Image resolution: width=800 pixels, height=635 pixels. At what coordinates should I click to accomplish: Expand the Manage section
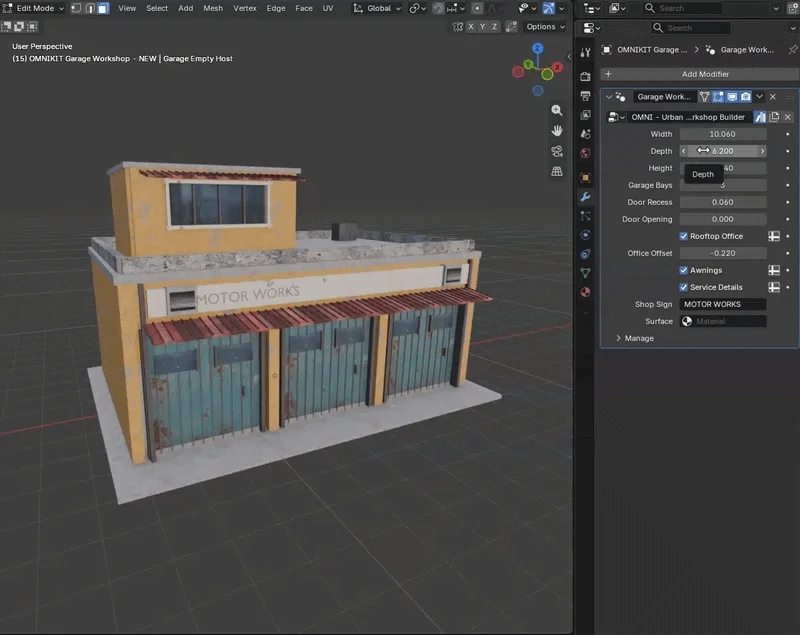[635, 338]
